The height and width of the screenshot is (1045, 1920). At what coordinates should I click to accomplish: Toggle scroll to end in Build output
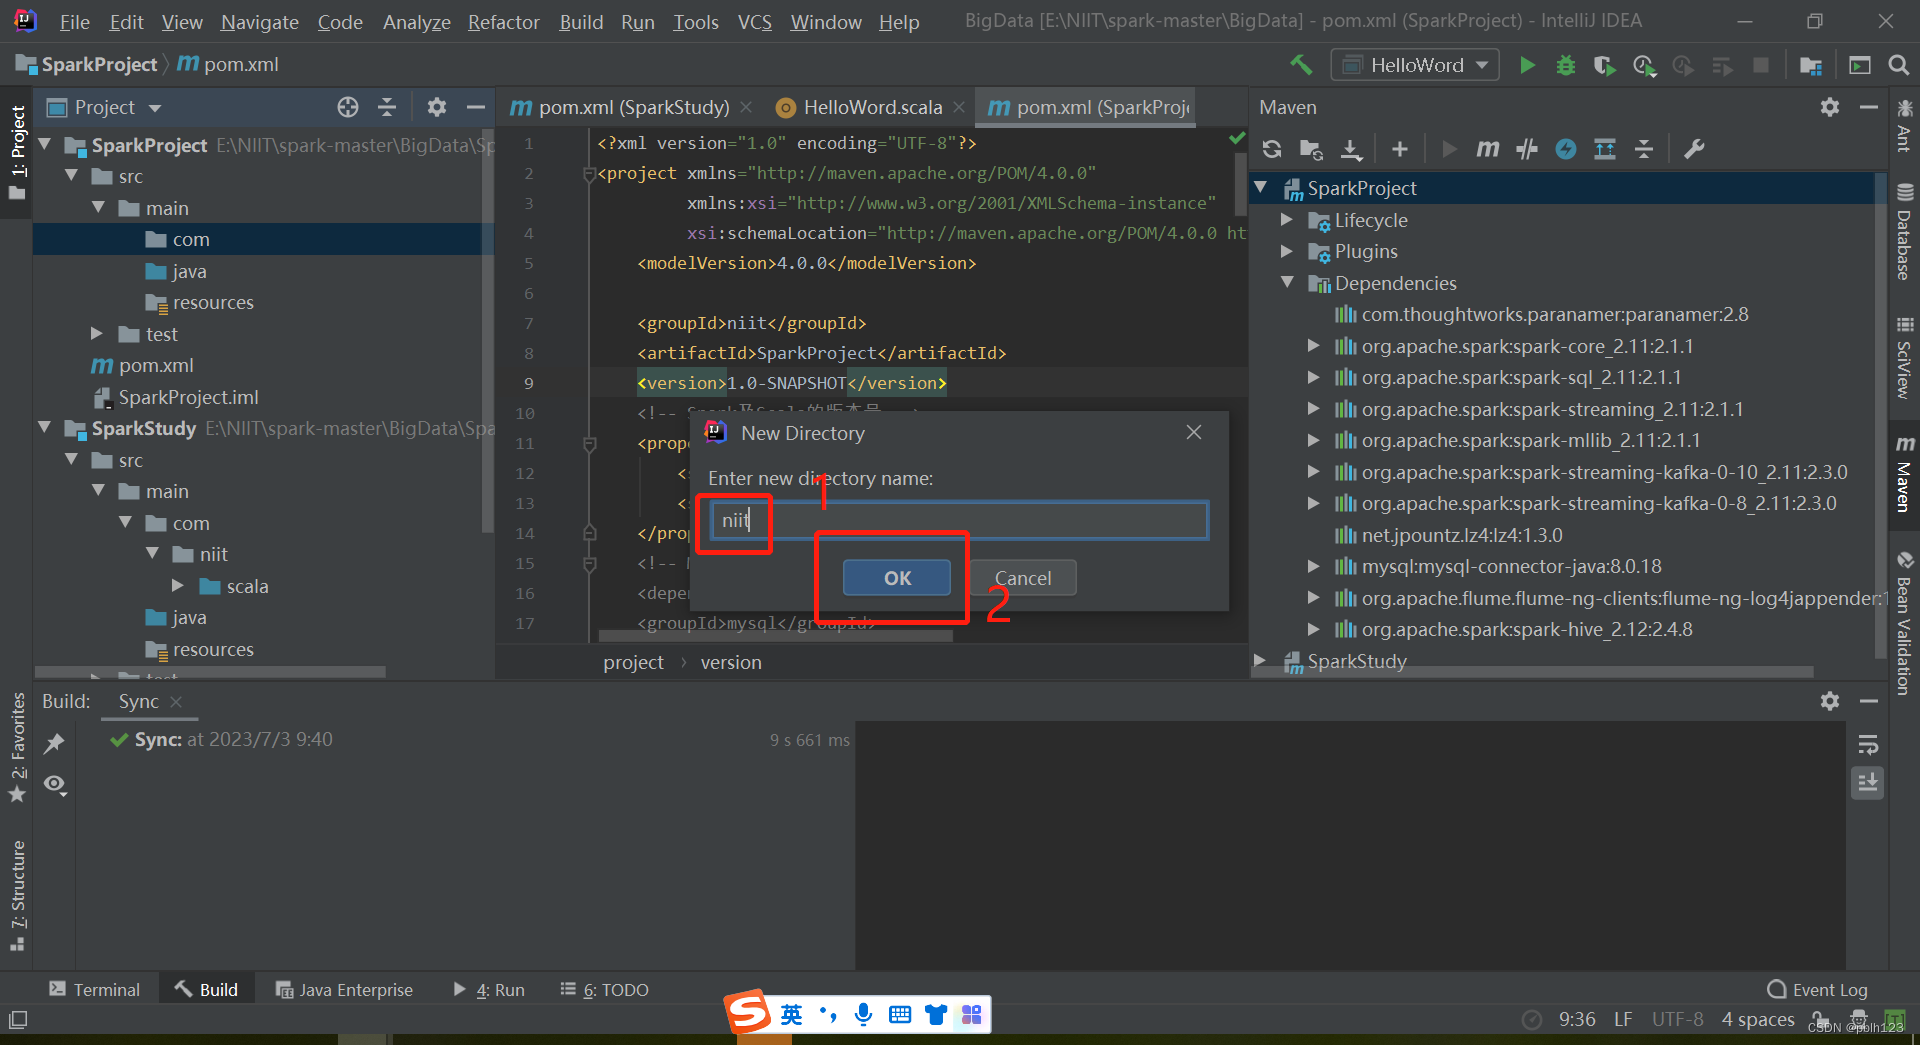click(x=1868, y=782)
